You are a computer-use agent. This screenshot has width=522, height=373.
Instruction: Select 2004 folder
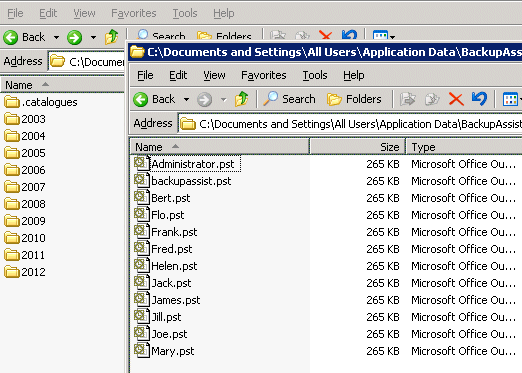25,136
